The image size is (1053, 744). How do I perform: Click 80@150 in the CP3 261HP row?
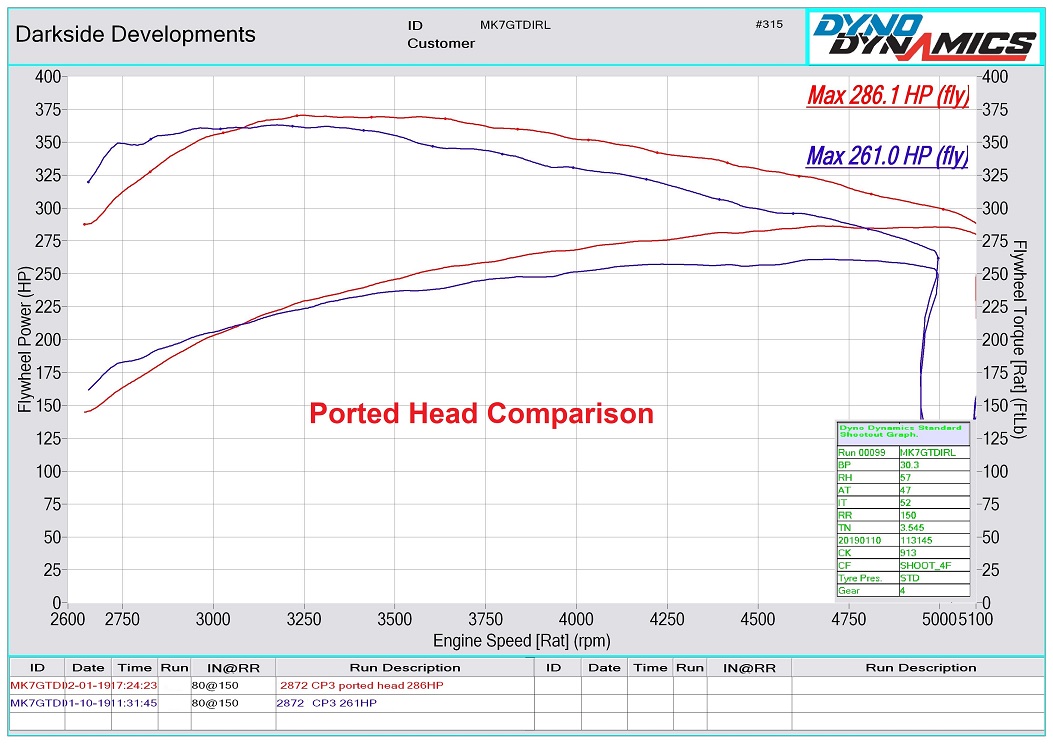coord(215,703)
